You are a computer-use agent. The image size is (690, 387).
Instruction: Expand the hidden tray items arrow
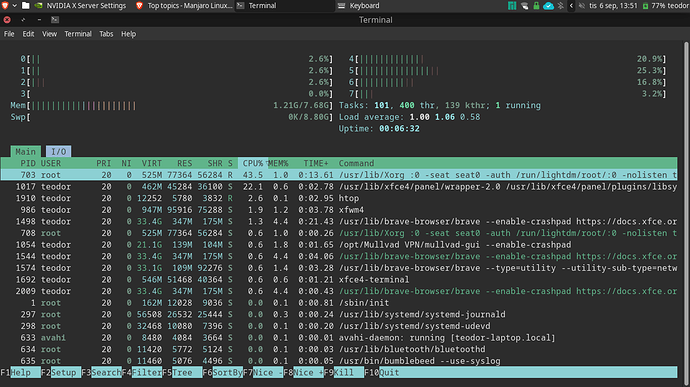[571, 6]
